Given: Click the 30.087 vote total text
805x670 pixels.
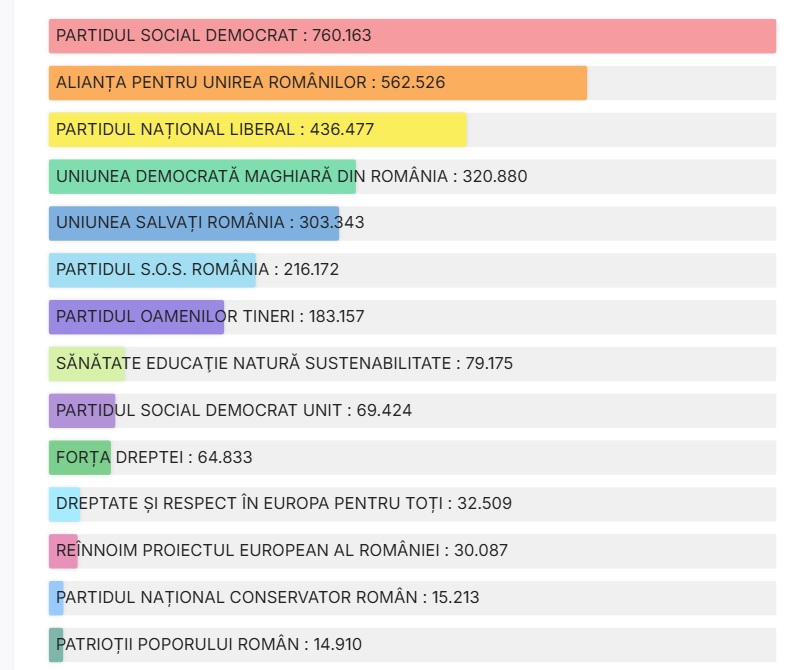Looking at the screenshot, I should point(488,551).
